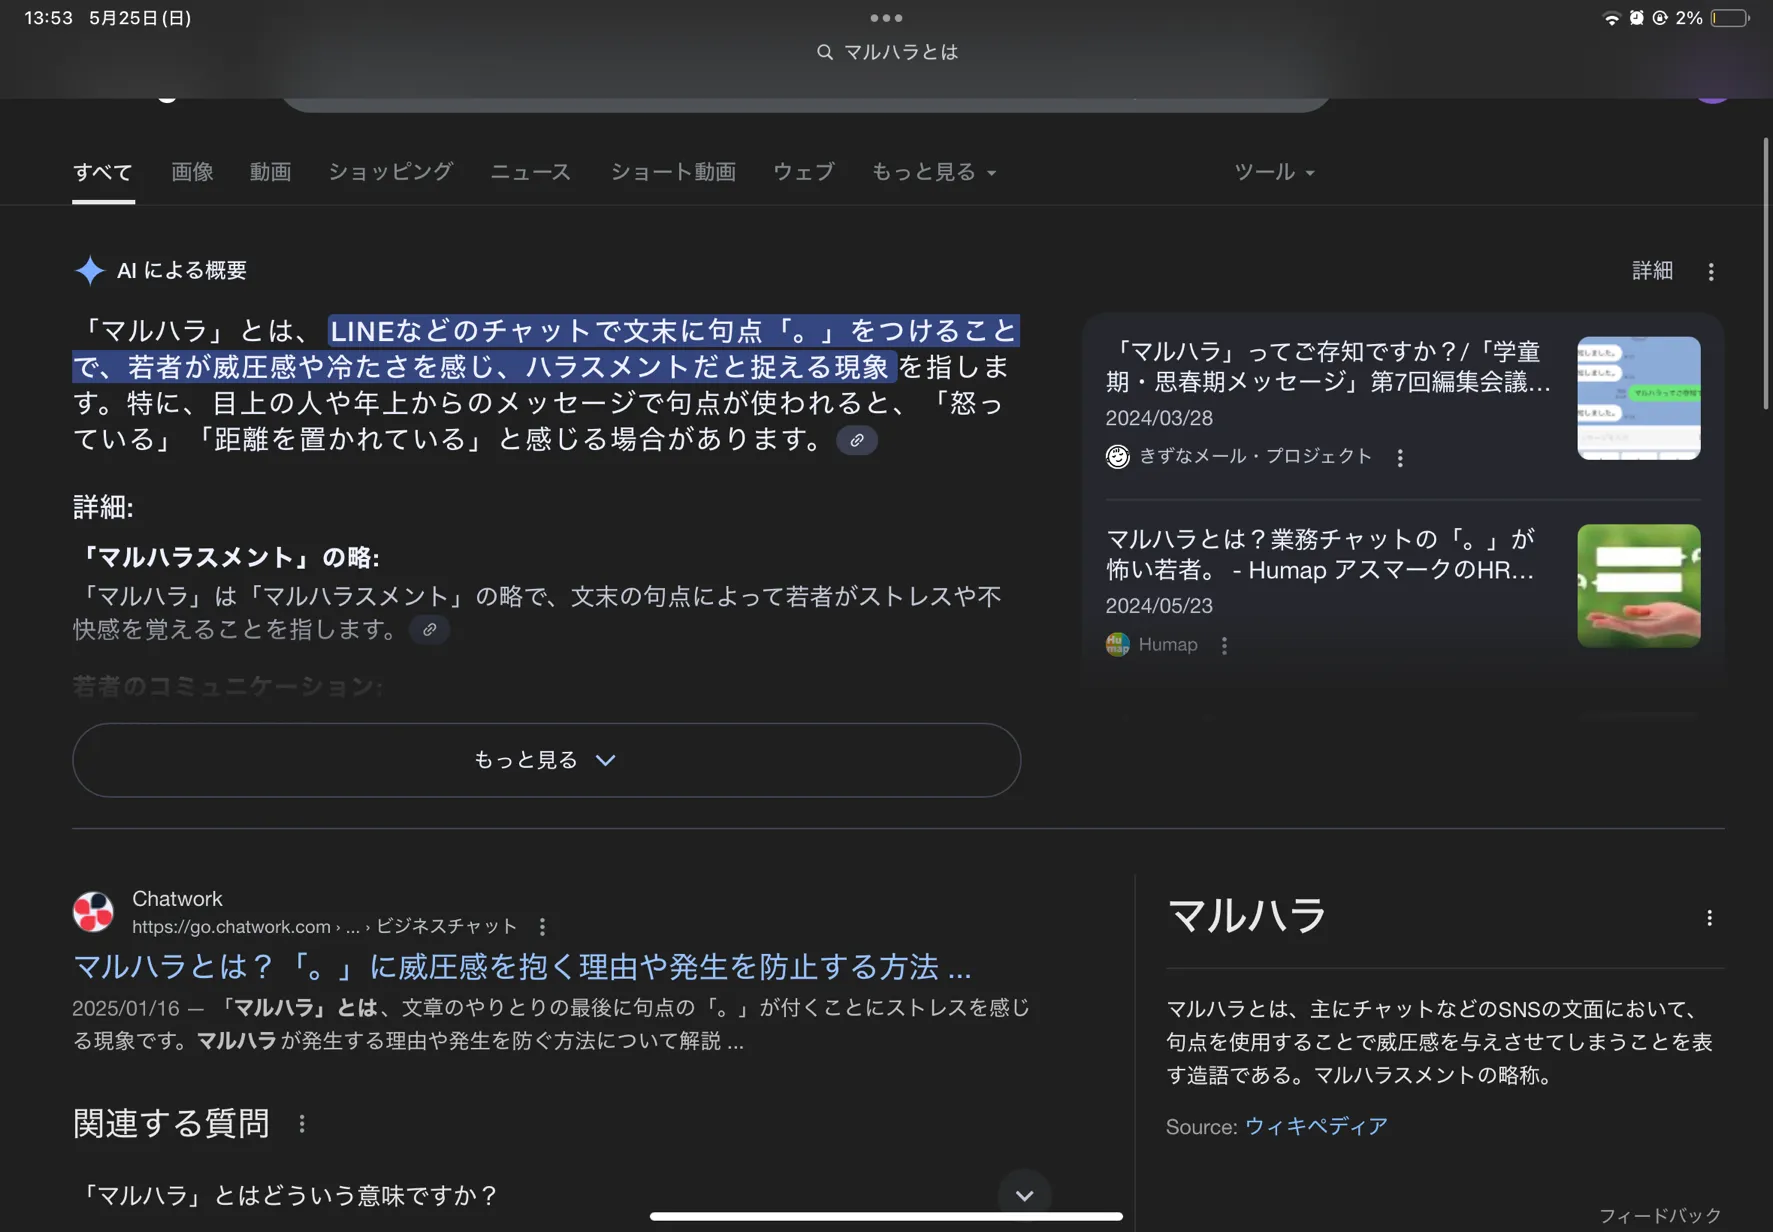This screenshot has height=1232, width=1773.
Task: Tap the search magnifier icon in address bar
Action: pyautogui.click(x=824, y=52)
